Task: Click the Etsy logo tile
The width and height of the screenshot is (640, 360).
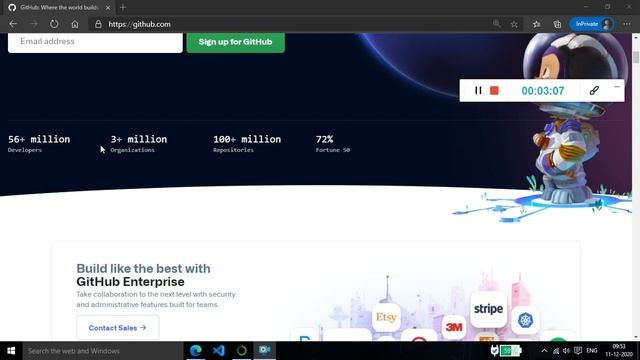Action: [x=386, y=317]
